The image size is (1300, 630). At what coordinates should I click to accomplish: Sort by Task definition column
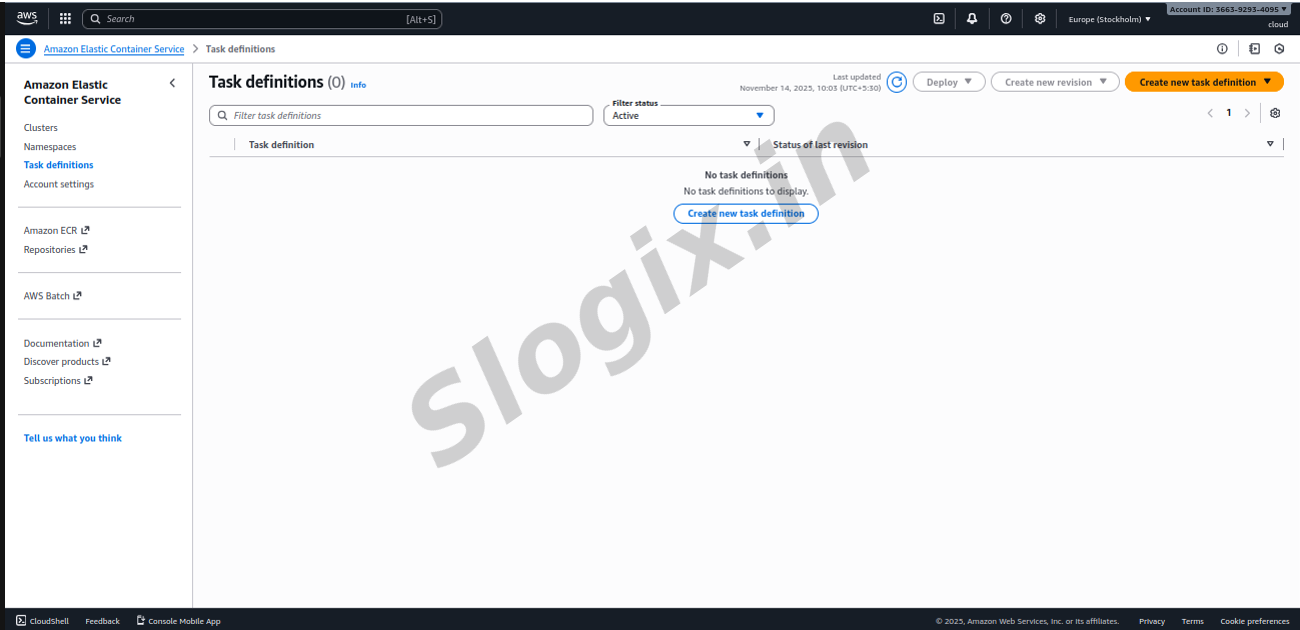click(x=282, y=145)
